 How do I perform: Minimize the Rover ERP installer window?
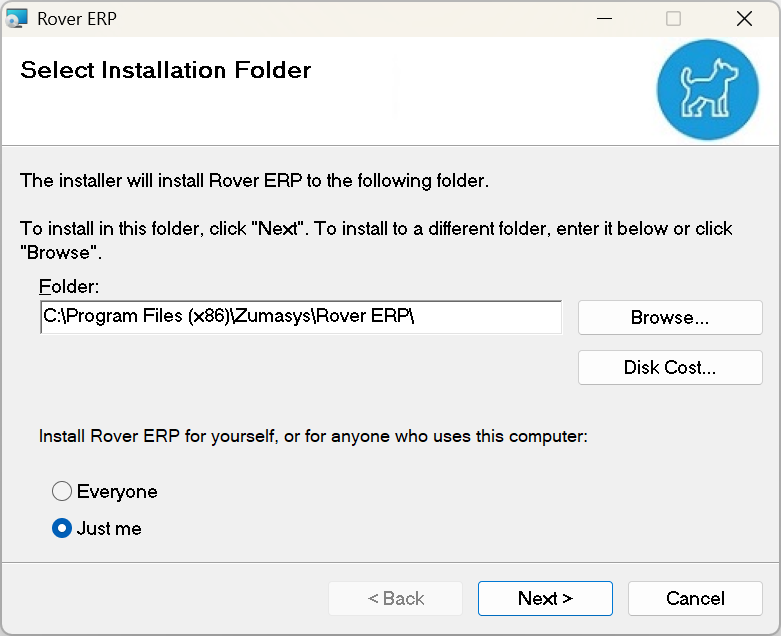(x=604, y=19)
